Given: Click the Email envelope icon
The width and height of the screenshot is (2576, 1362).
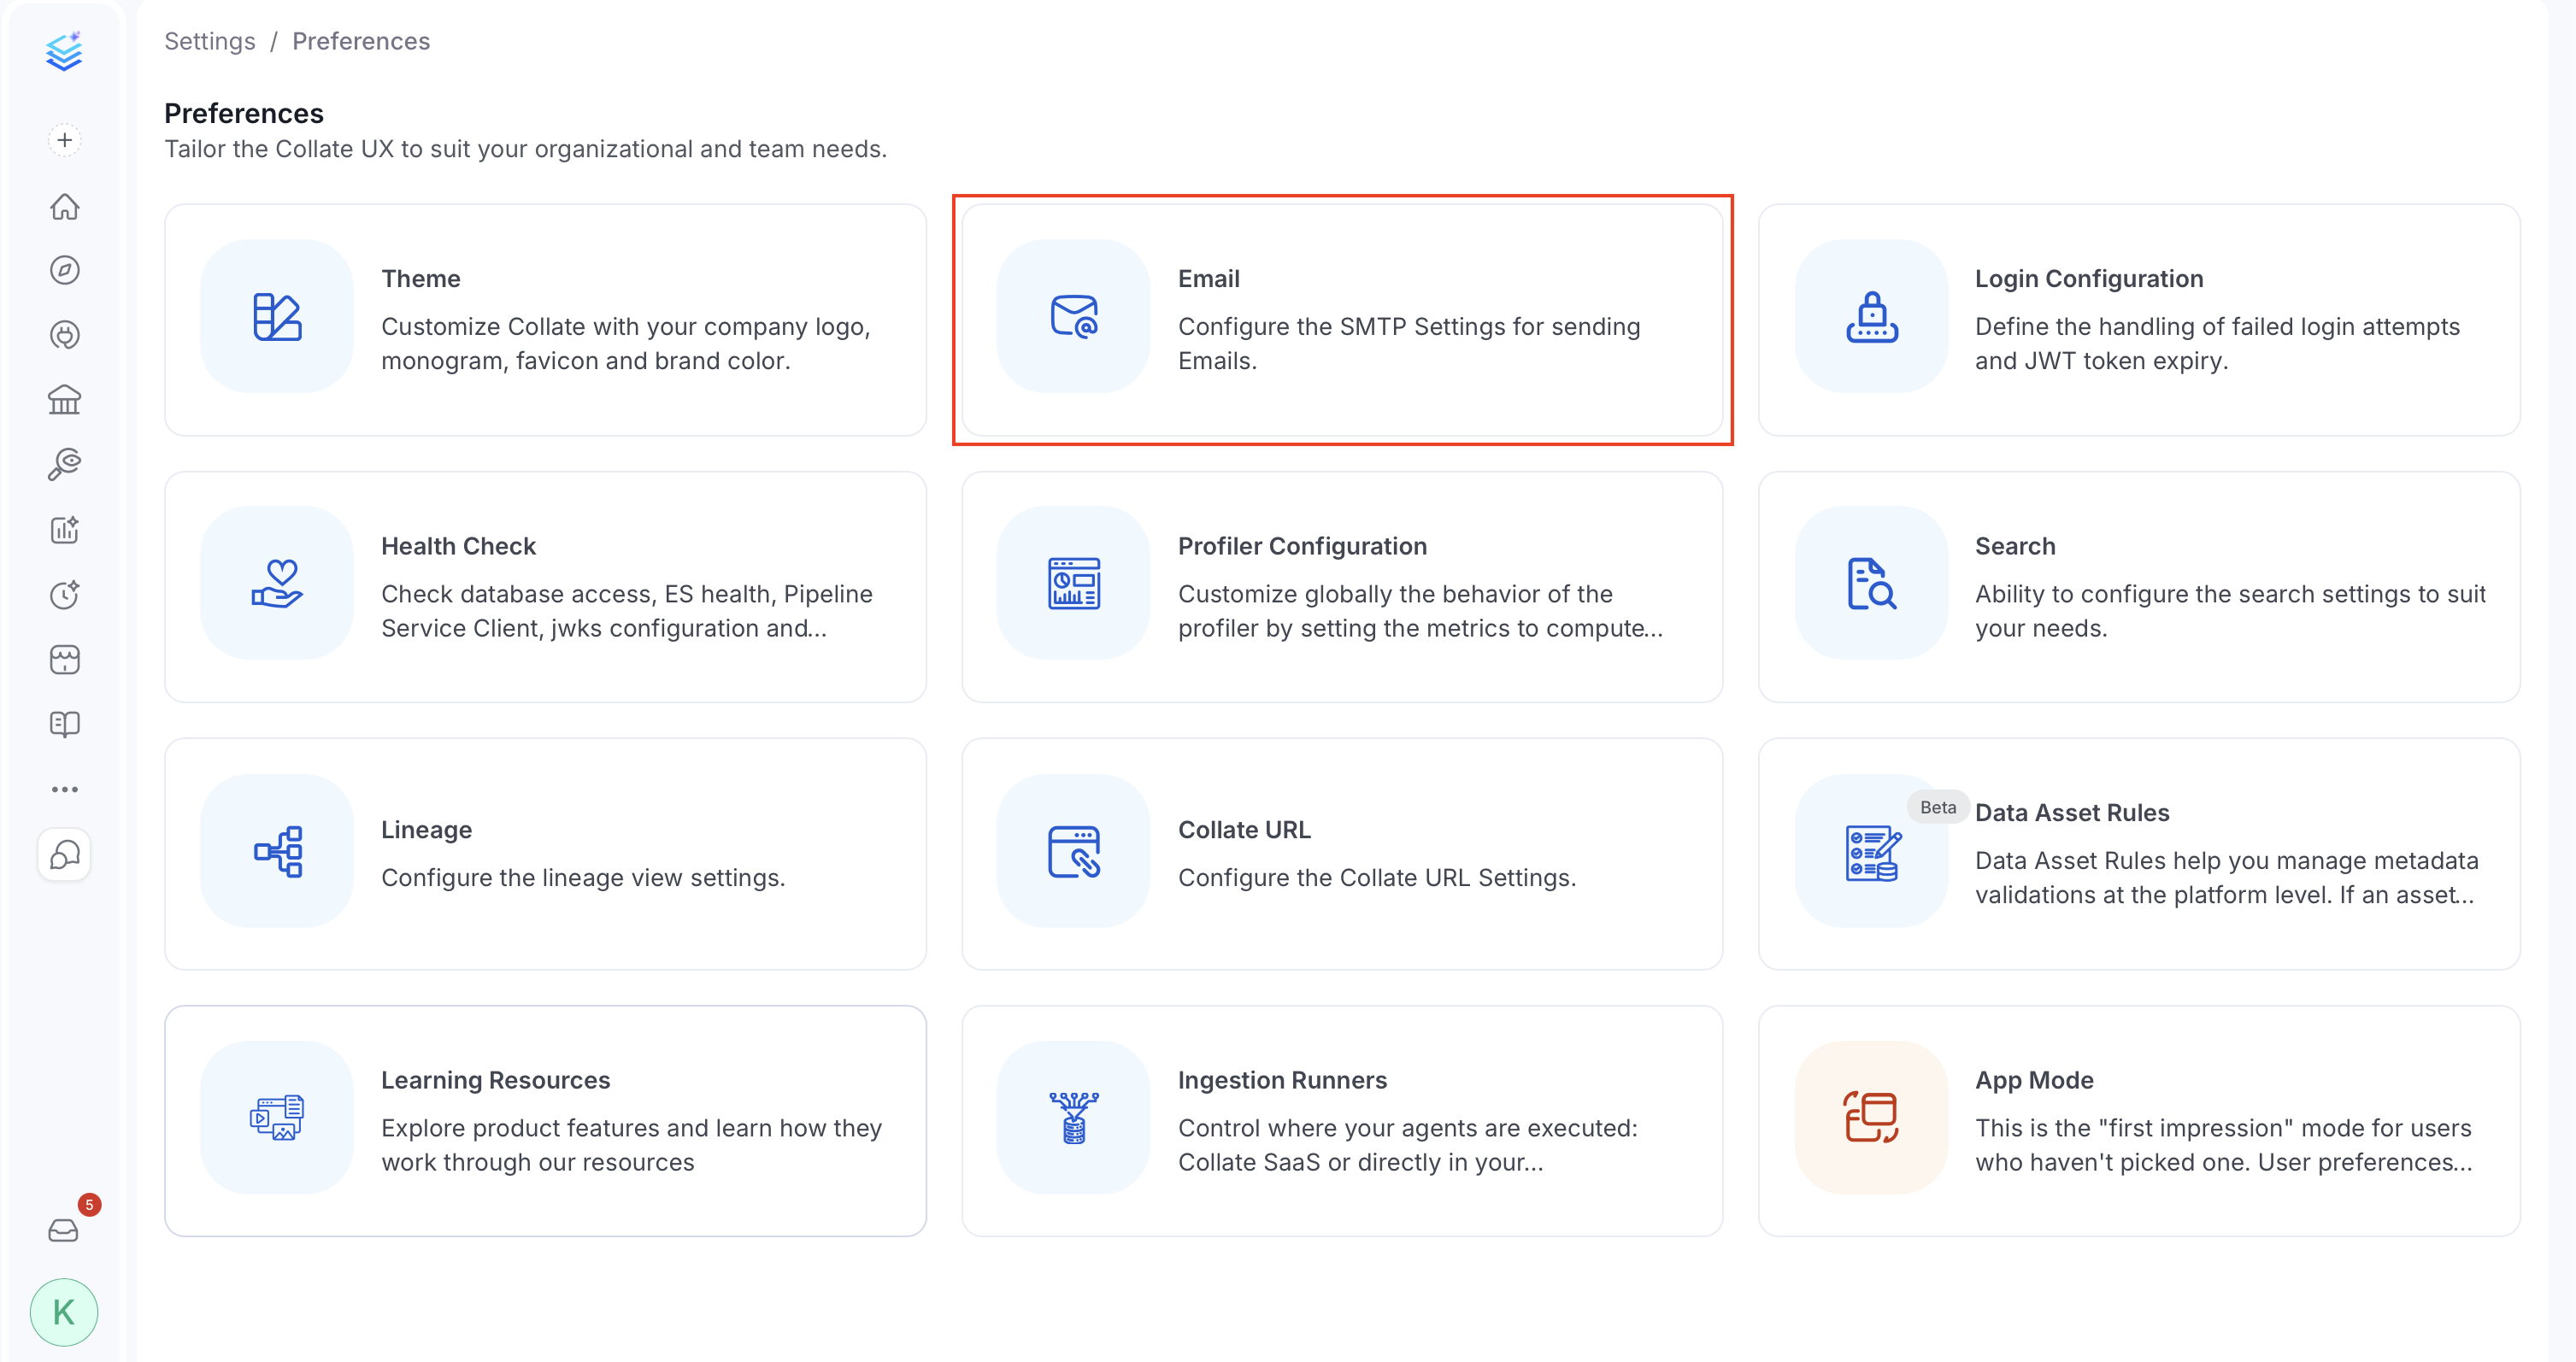Looking at the screenshot, I should point(1074,316).
